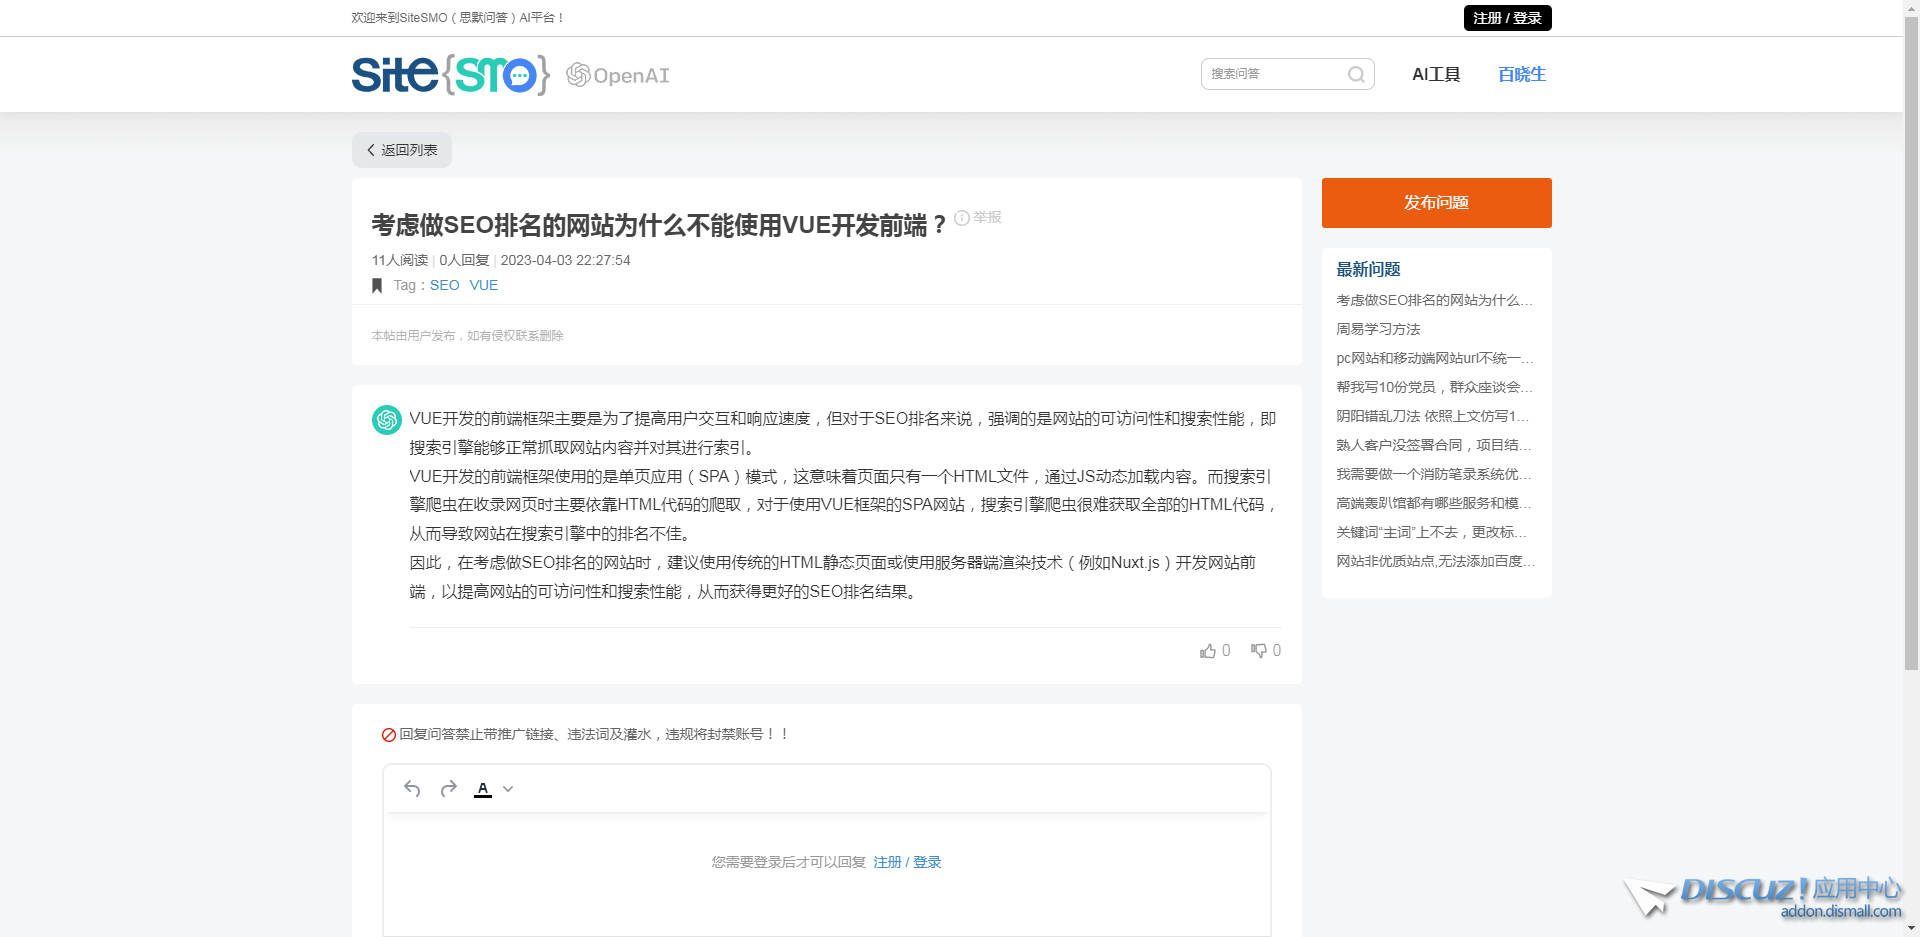Screen dimensions: 1920x937
Task: Select the font color 'A' tool
Action: click(x=483, y=788)
